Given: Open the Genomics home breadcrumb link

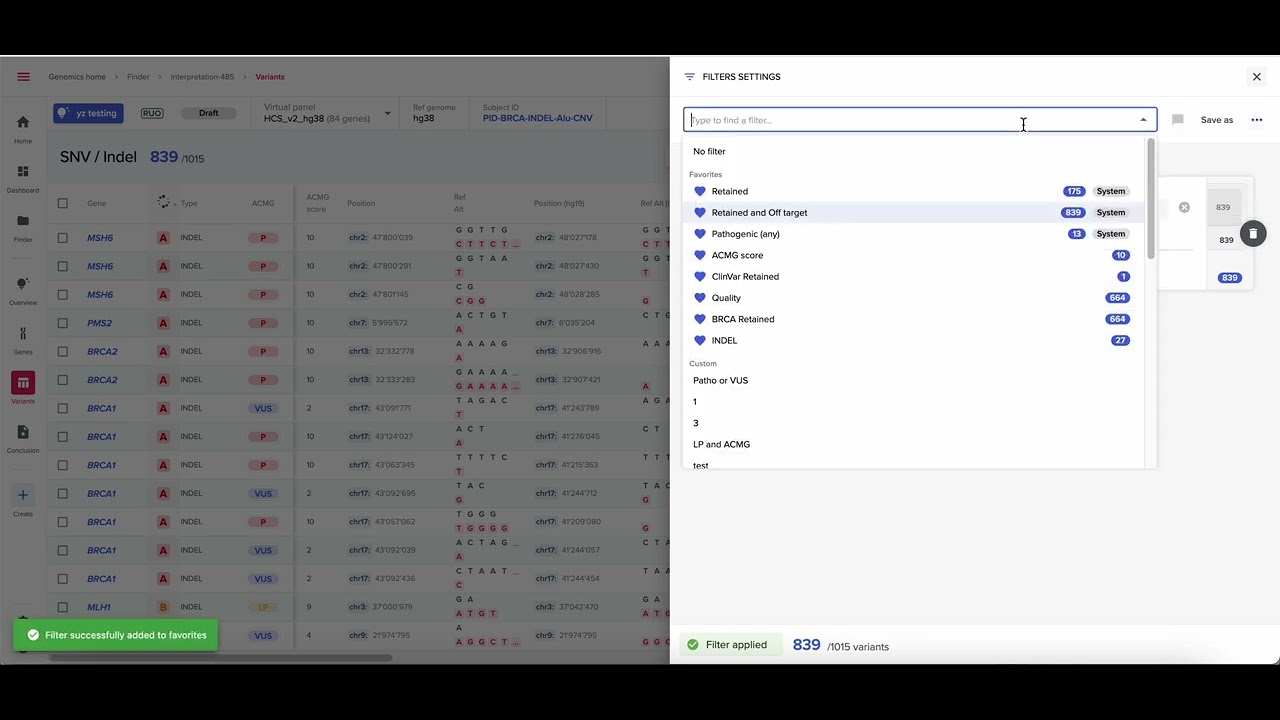Looking at the screenshot, I should pyautogui.click(x=77, y=77).
